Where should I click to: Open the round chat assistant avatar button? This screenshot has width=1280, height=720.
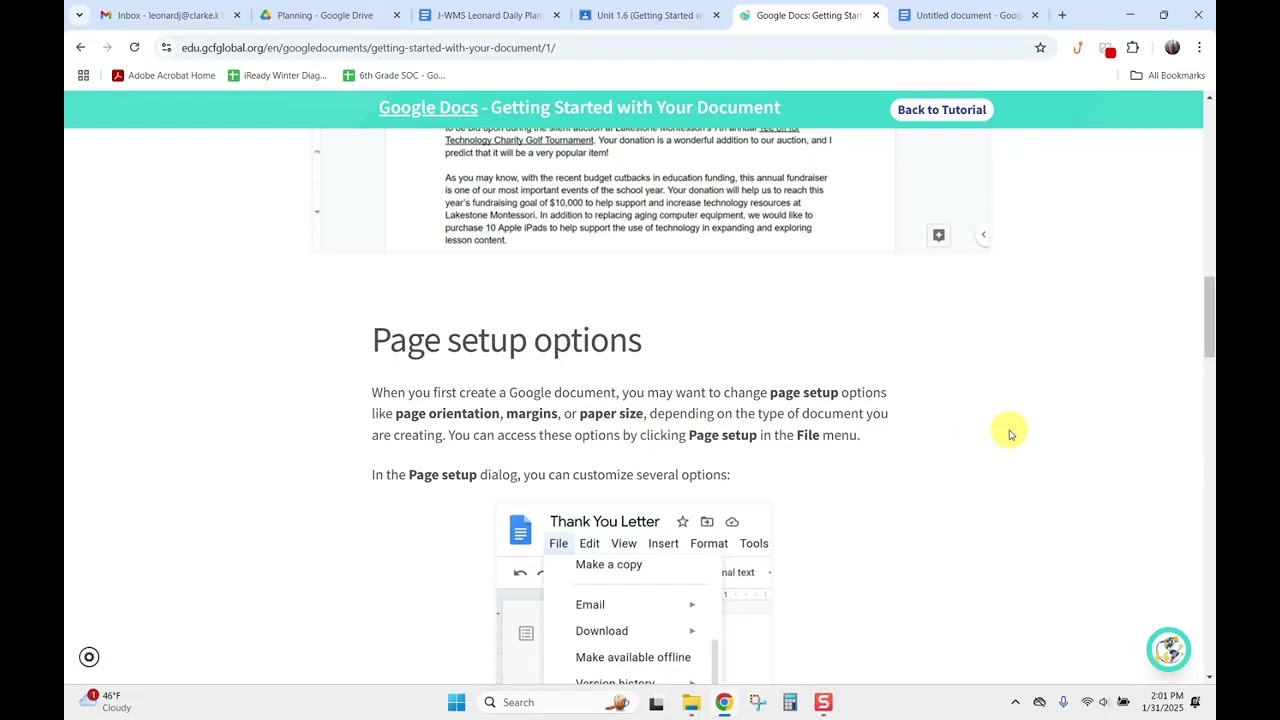tap(1168, 649)
